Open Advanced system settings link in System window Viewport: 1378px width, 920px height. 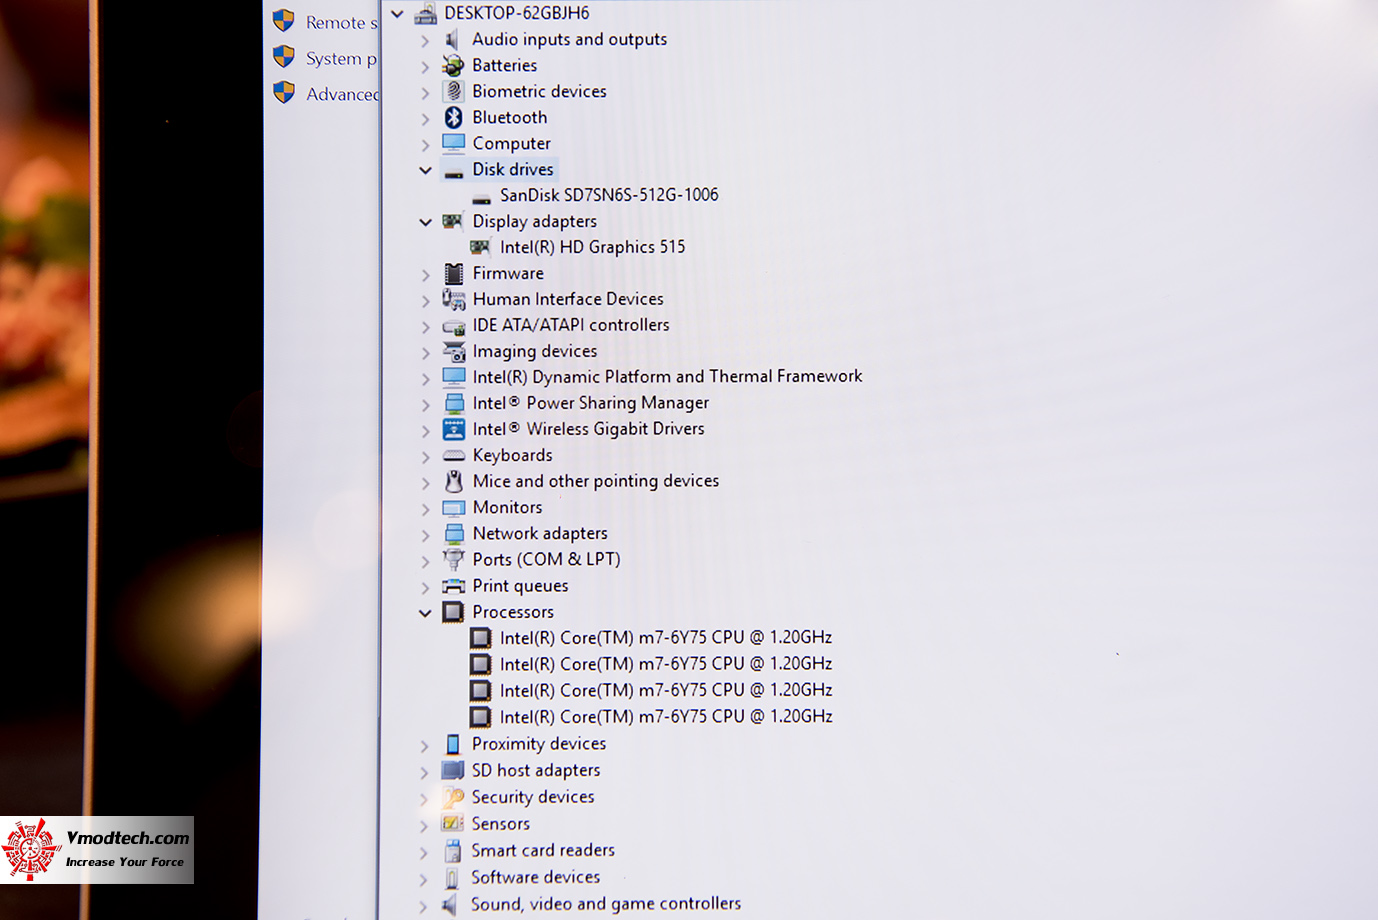click(x=342, y=94)
